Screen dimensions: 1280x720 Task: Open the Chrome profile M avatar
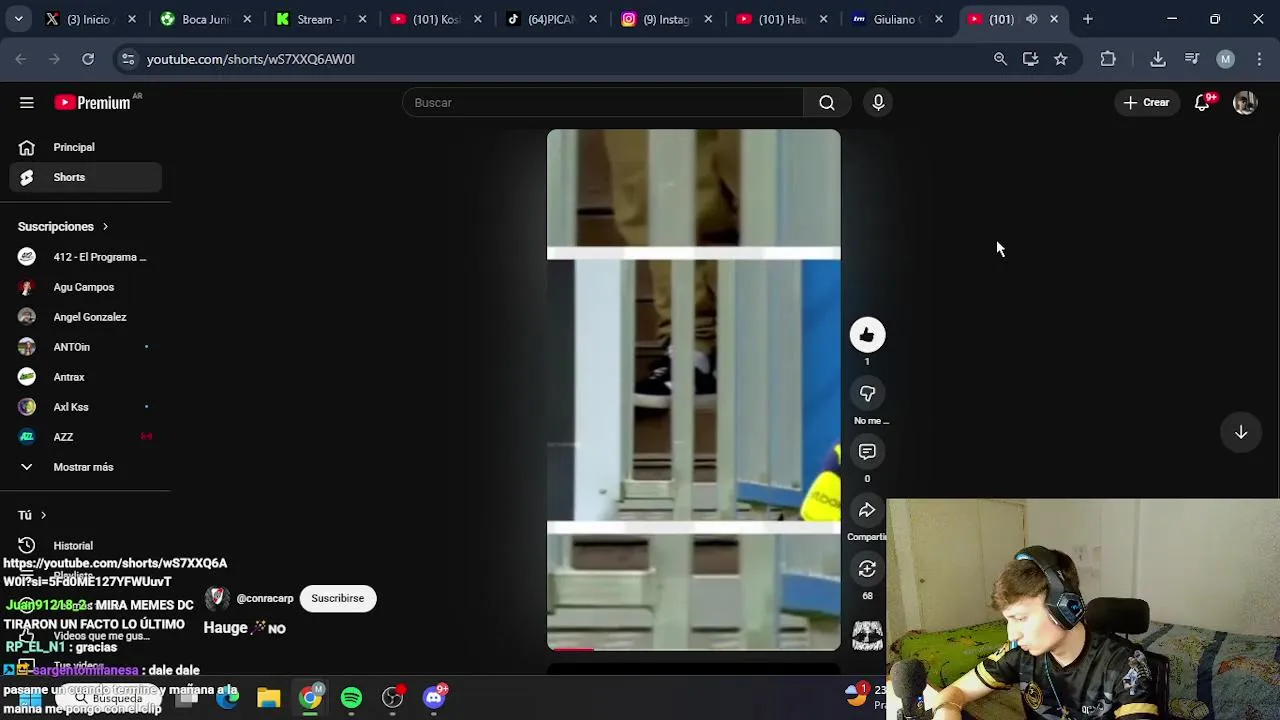1225,59
